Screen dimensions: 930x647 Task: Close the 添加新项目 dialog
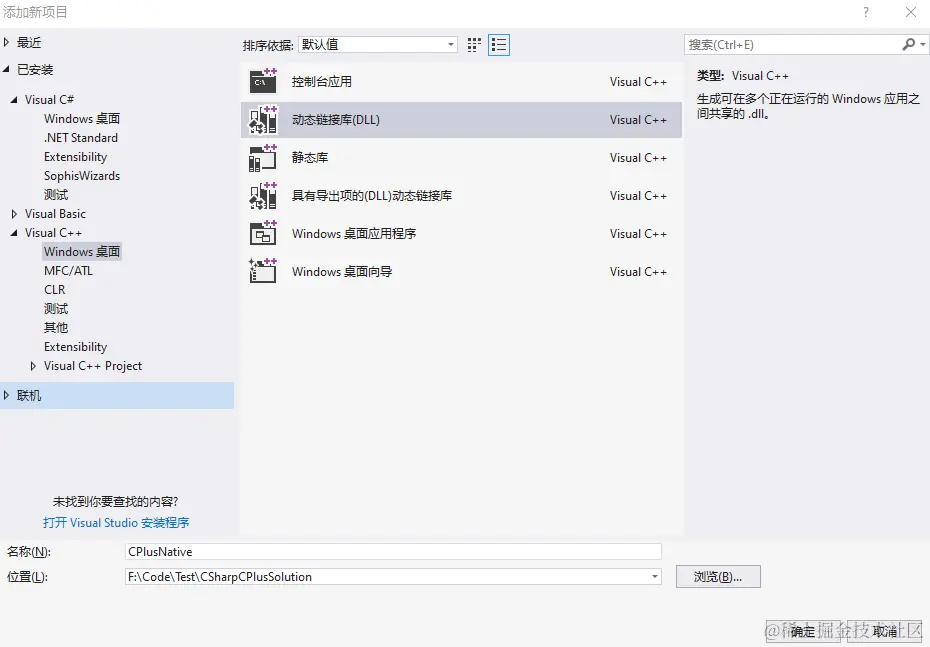pyautogui.click(x=911, y=12)
